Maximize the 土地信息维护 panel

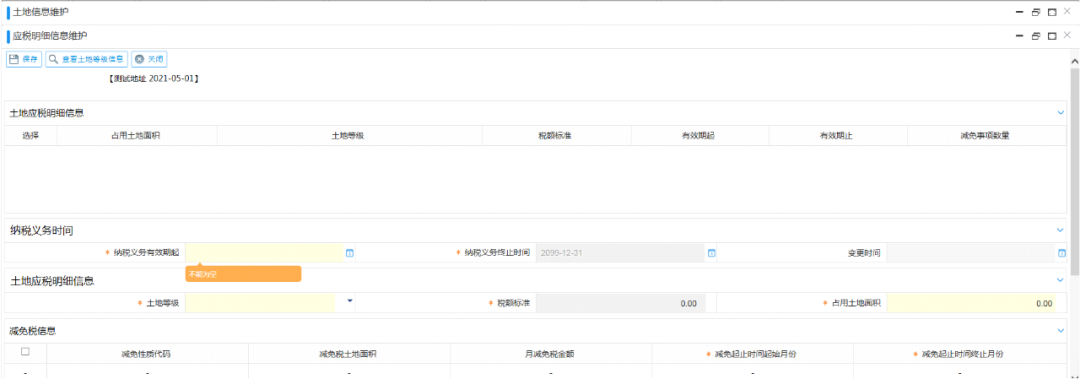pos(1052,12)
